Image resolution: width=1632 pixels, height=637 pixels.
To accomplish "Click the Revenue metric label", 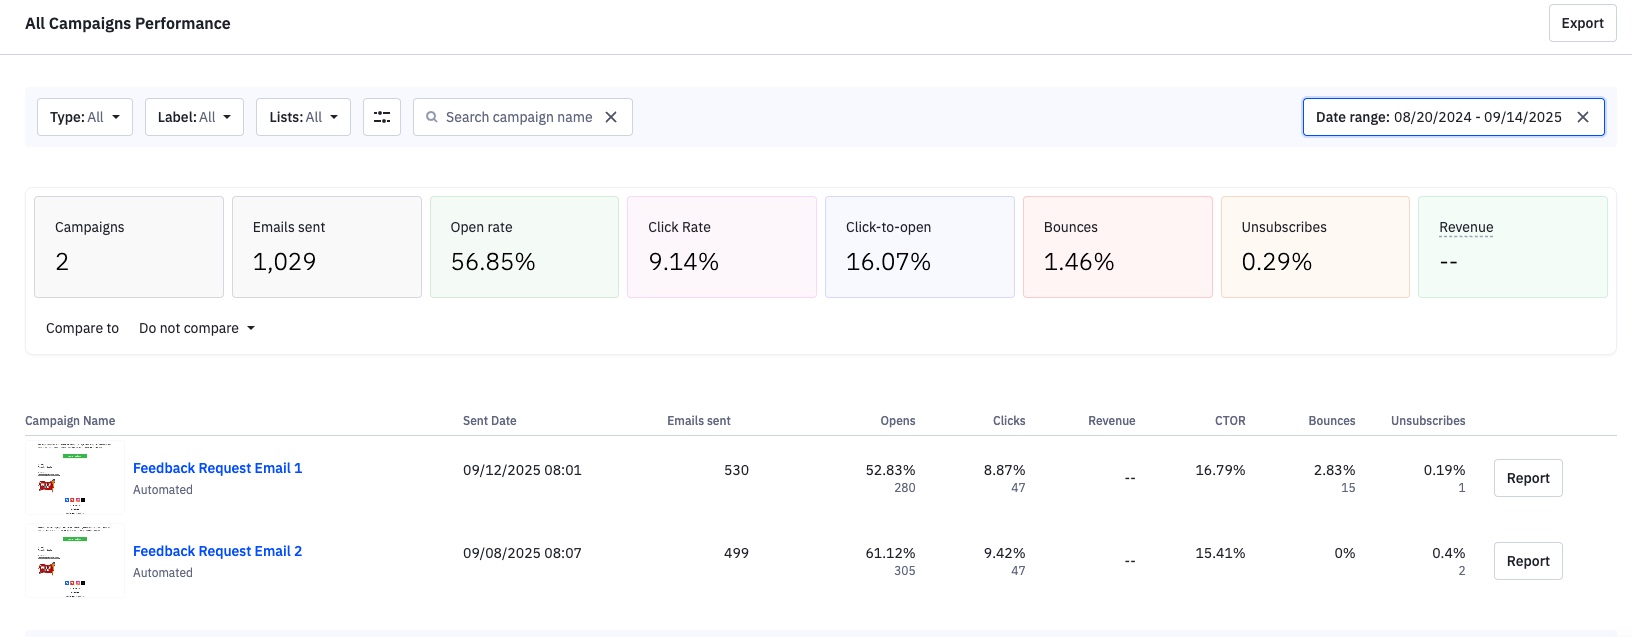I will 1465,227.
